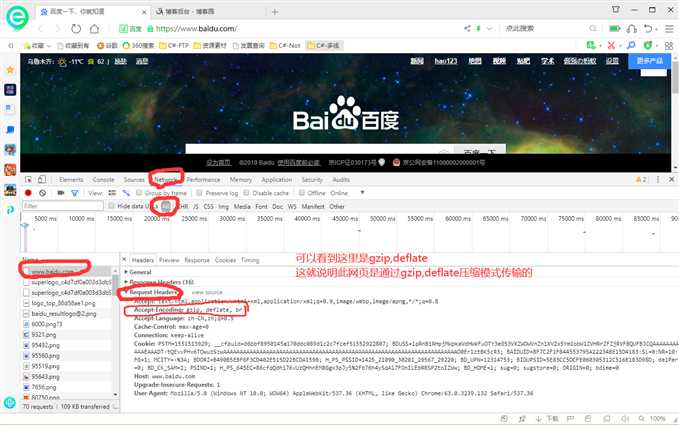Click DevTools inspect element icon
679x425 pixels.
29,179
